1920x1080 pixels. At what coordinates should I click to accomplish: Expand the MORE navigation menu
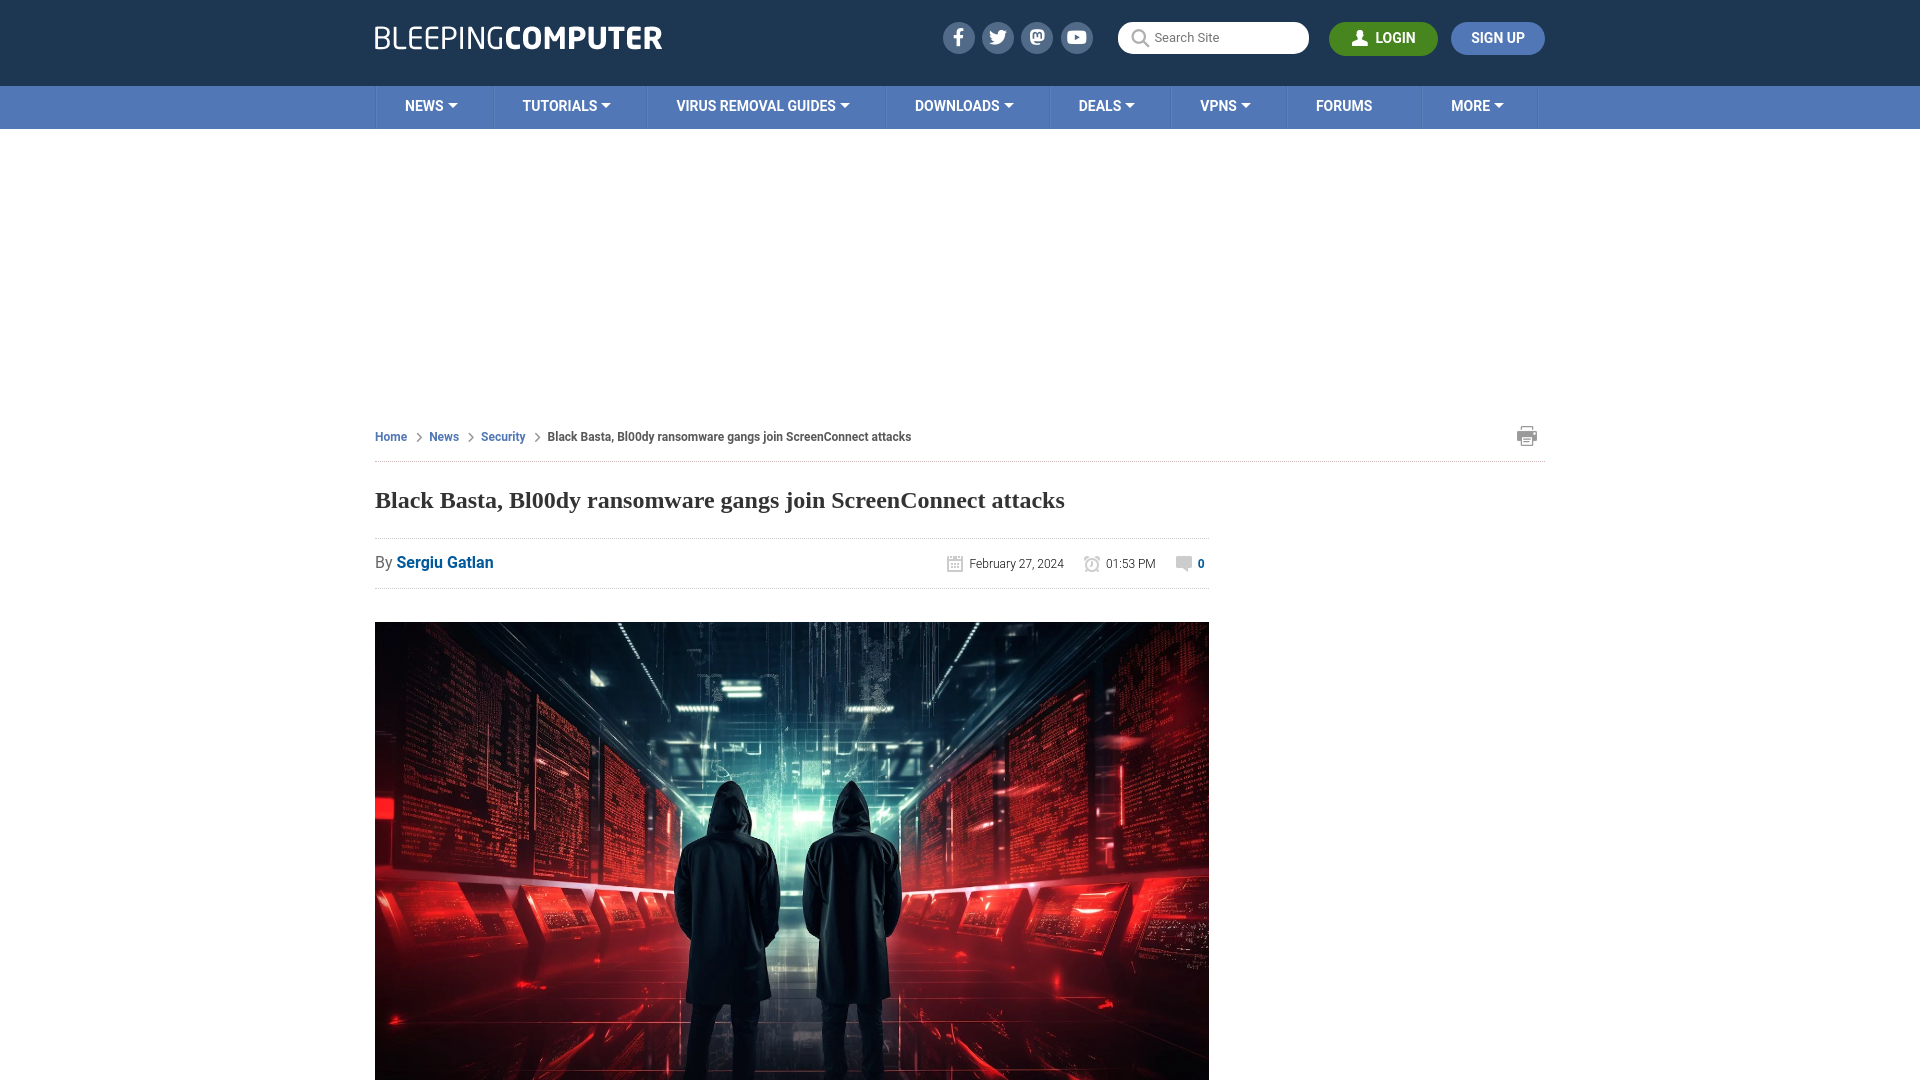pyautogui.click(x=1477, y=105)
